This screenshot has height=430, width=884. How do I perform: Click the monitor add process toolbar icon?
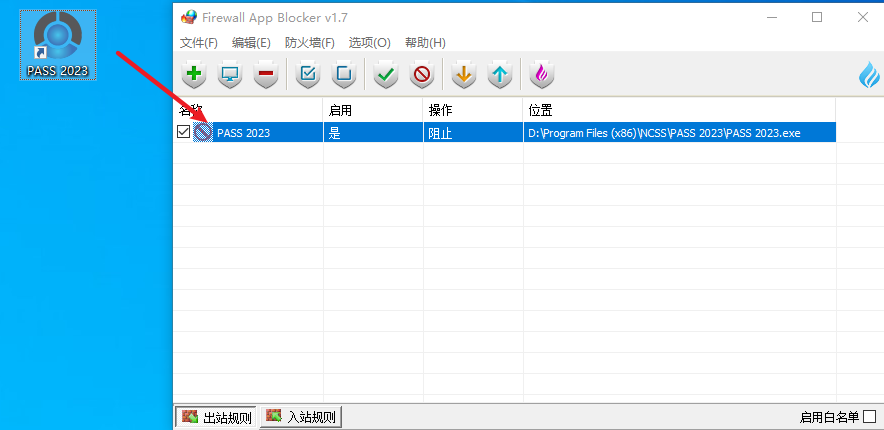click(x=230, y=75)
